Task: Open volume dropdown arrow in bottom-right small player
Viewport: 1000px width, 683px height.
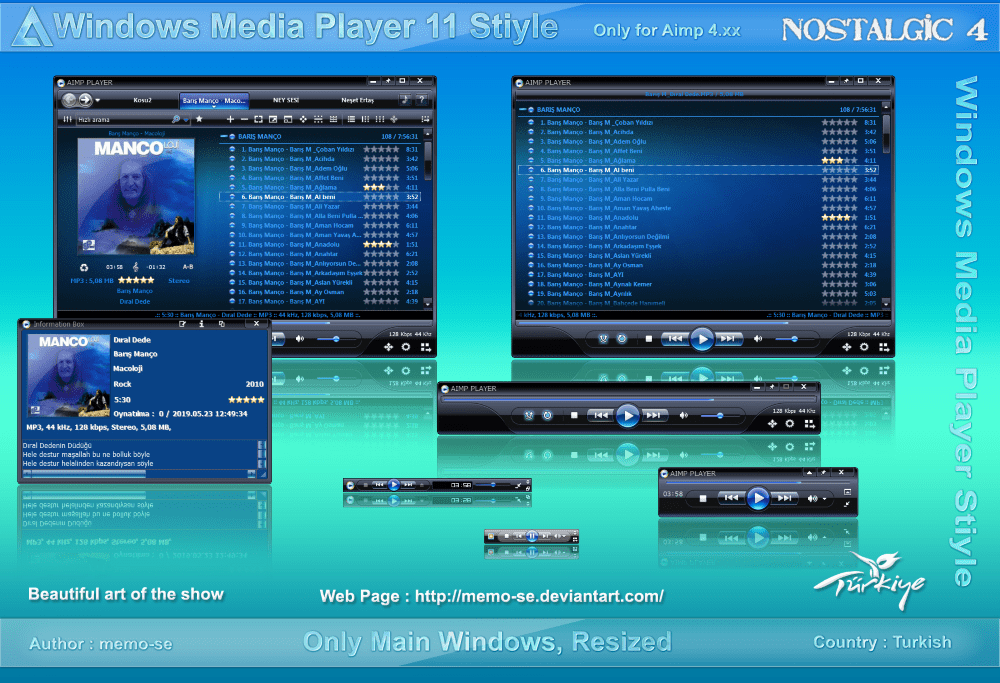Action: tap(824, 499)
